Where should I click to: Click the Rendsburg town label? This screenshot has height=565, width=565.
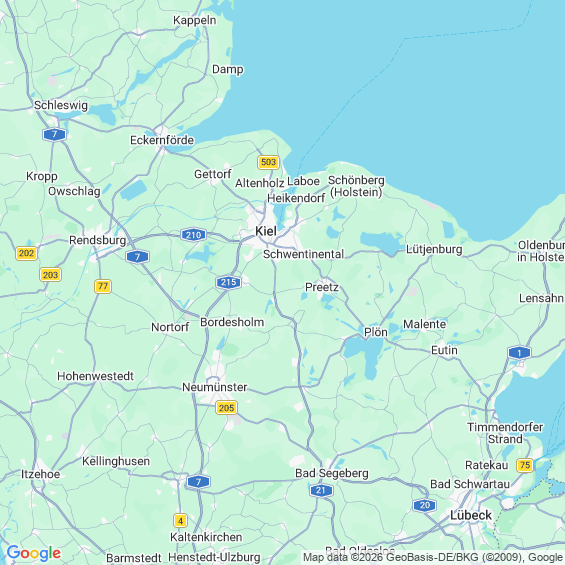click(98, 240)
